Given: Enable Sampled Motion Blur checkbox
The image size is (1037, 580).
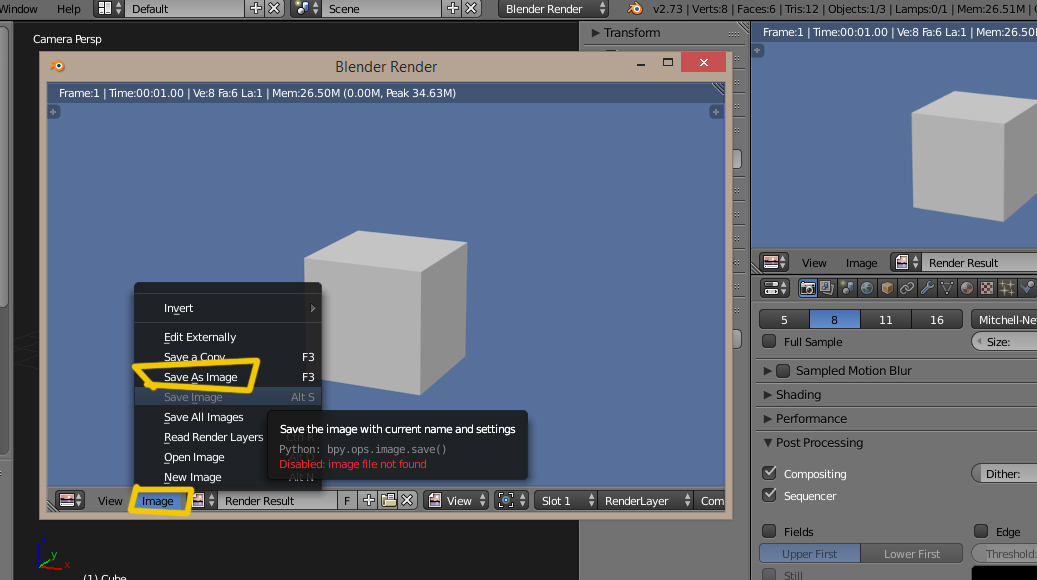Looking at the screenshot, I should point(783,370).
